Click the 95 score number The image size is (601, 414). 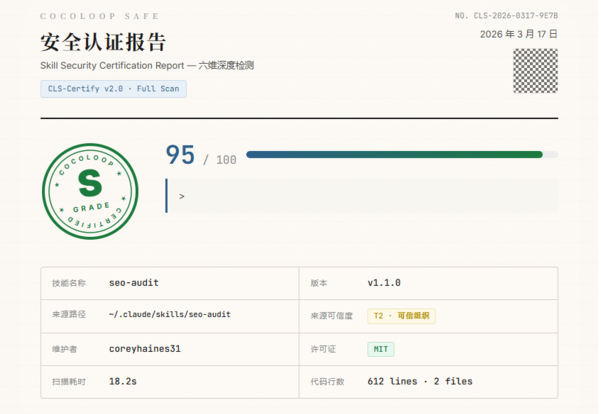click(180, 155)
